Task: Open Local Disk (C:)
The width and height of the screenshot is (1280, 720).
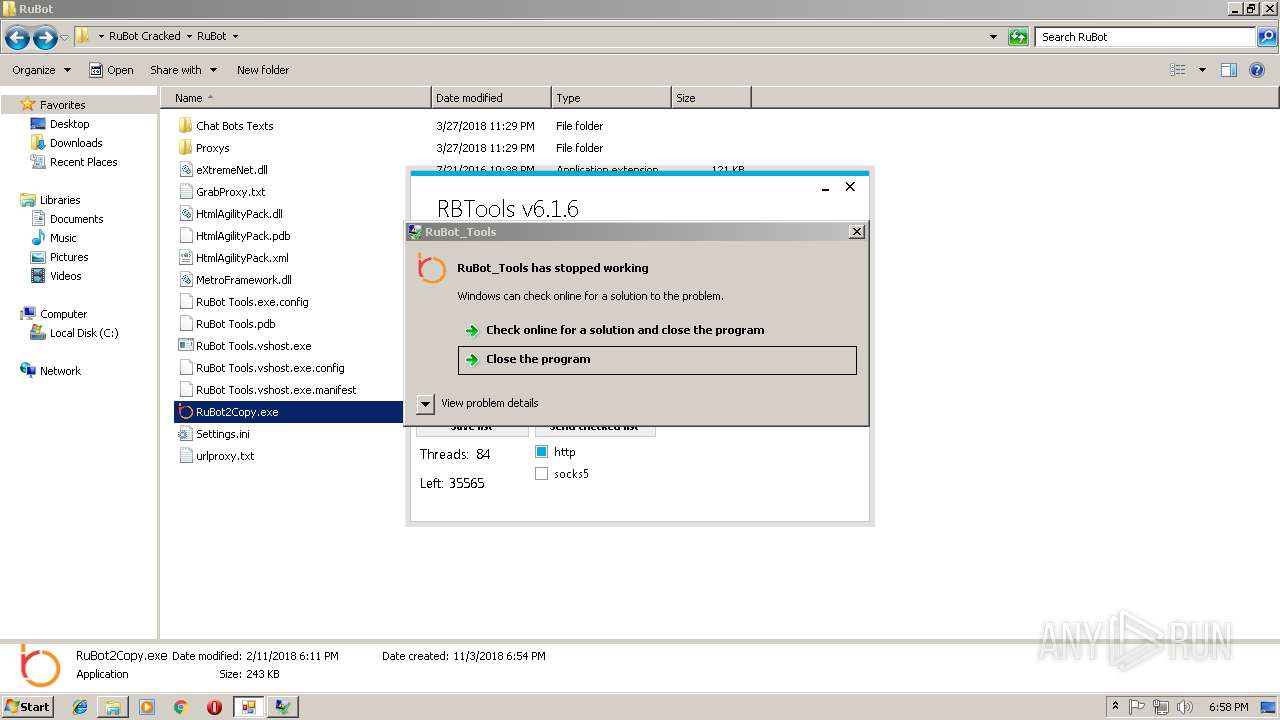Action: point(84,333)
